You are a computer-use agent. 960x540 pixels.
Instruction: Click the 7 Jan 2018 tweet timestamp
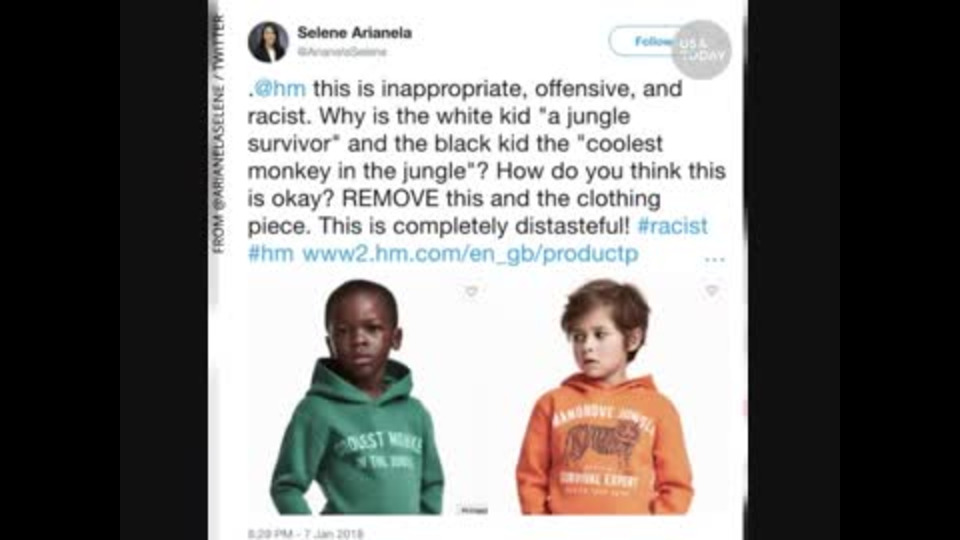point(306,534)
